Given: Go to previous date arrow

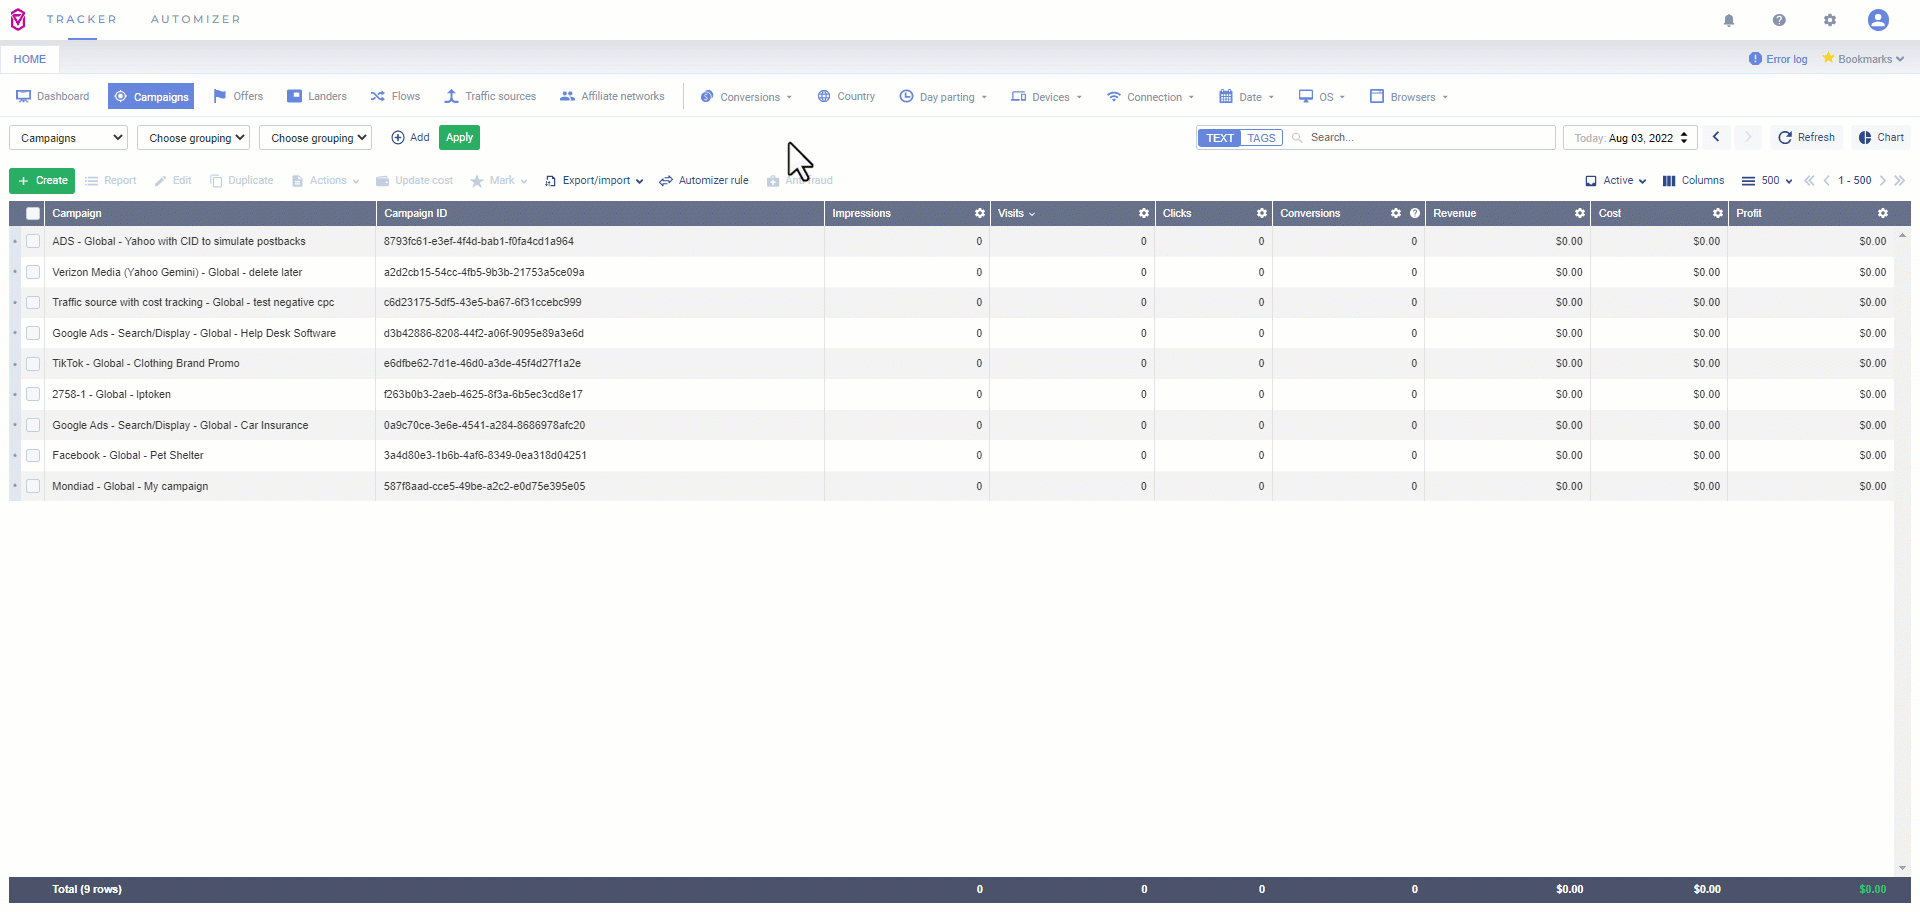Looking at the screenshot, I should point(1716,137).
